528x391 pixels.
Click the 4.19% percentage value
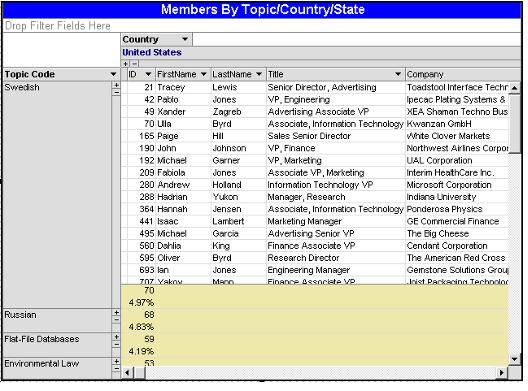(141, 352)
